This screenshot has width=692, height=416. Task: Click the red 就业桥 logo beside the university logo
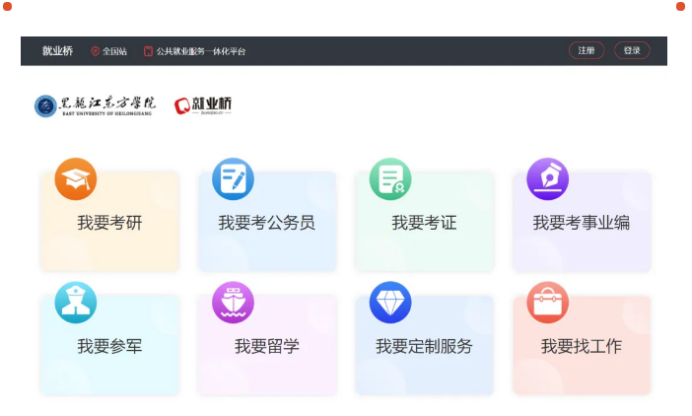pyautogui.click(x=203, y=105)
